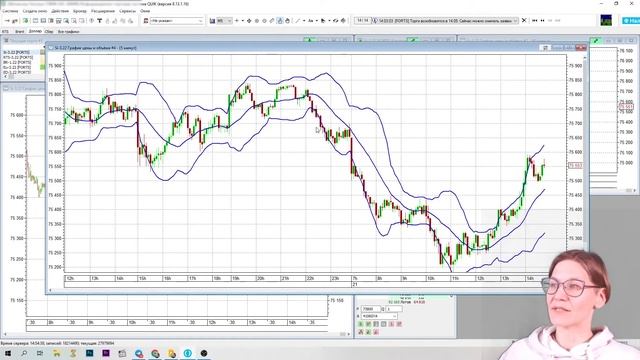Click the price input field in order panel
The image size is (640, 360).
[x=371, y=309]
